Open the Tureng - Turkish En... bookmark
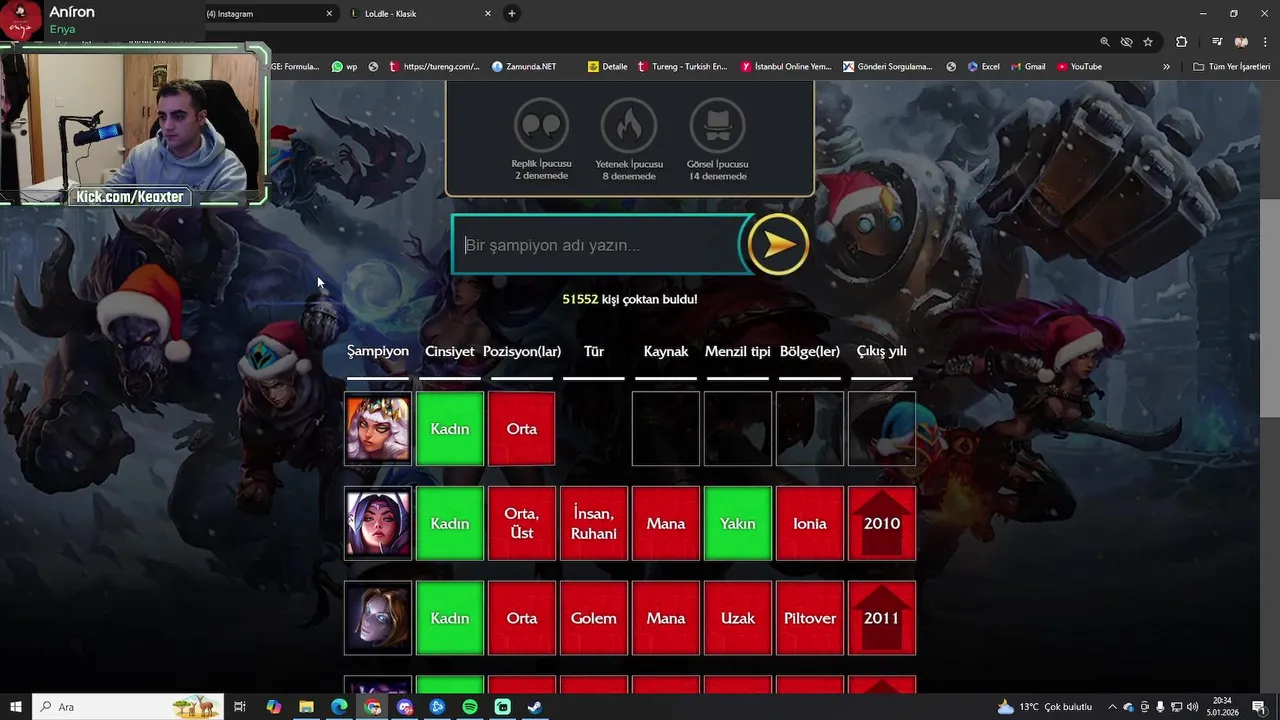The width and height of the screenshot is (1280, 720). [682, 67]
